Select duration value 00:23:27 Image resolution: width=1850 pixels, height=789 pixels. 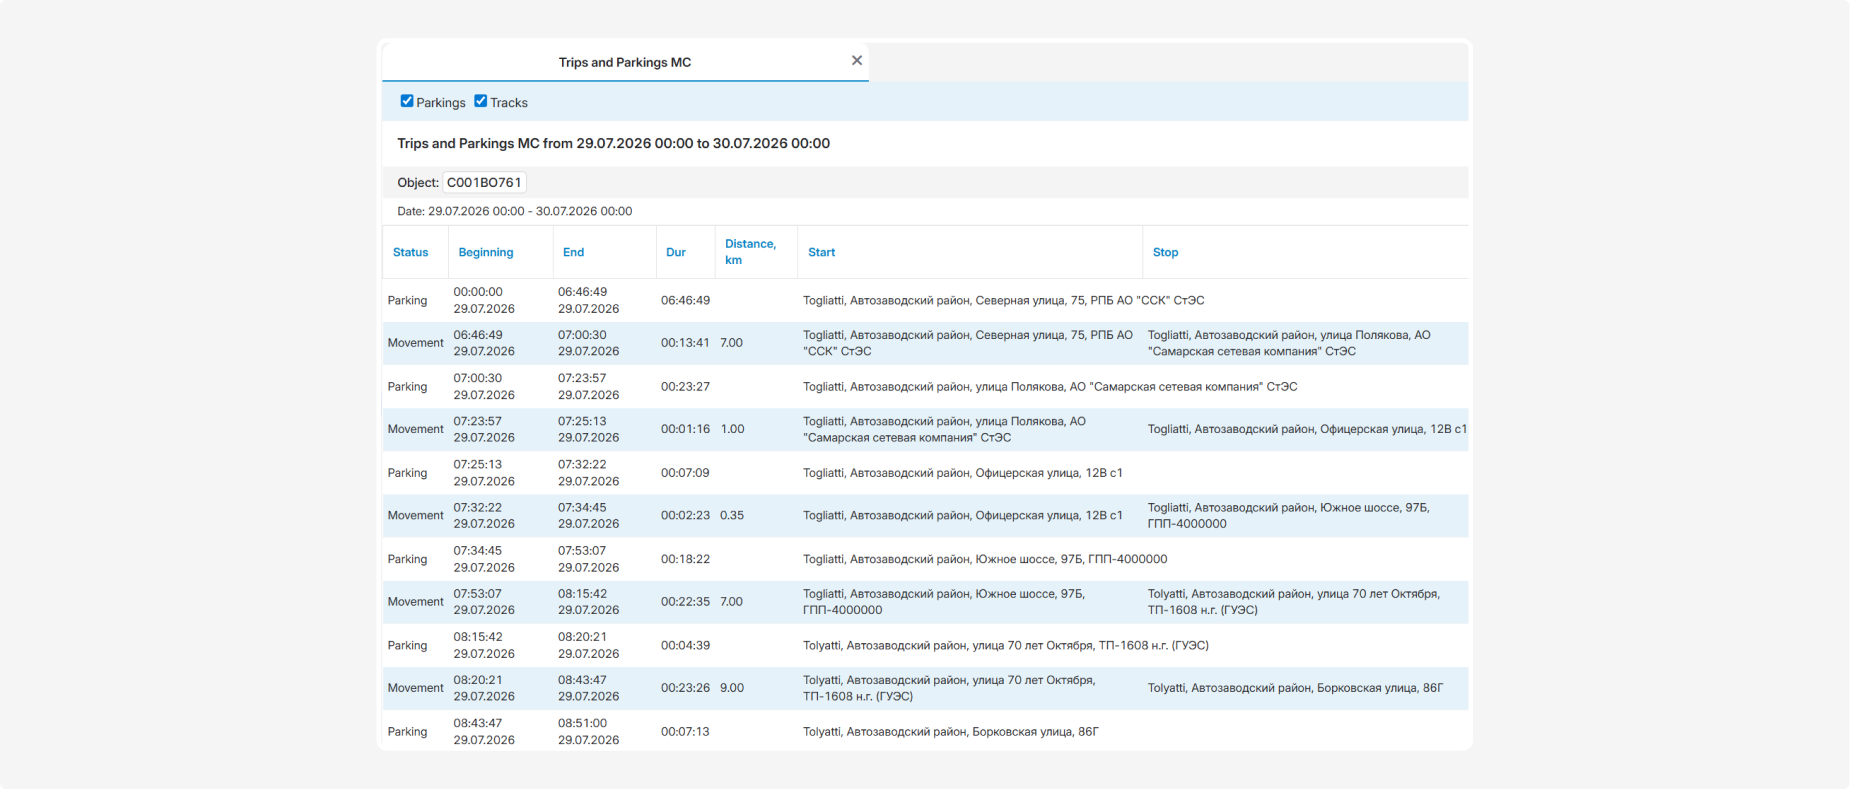pyautogui.click(x=685, y=386)
